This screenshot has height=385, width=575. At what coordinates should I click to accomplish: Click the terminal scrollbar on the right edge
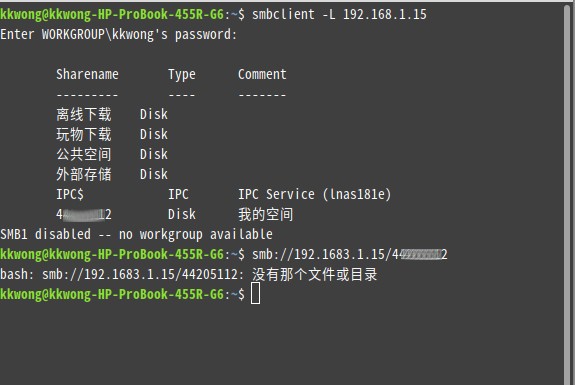pos(569,194)
